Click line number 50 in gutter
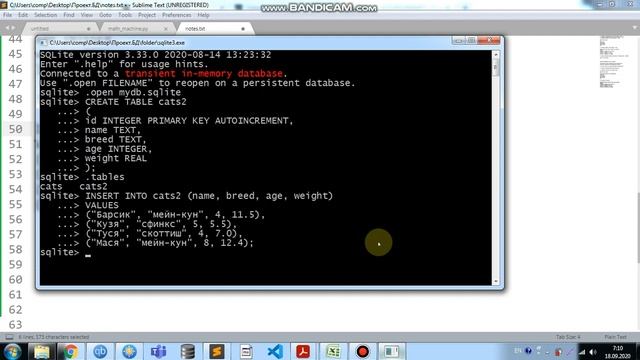The height and width of the screenshot is (360, 640). coord(16,129)
